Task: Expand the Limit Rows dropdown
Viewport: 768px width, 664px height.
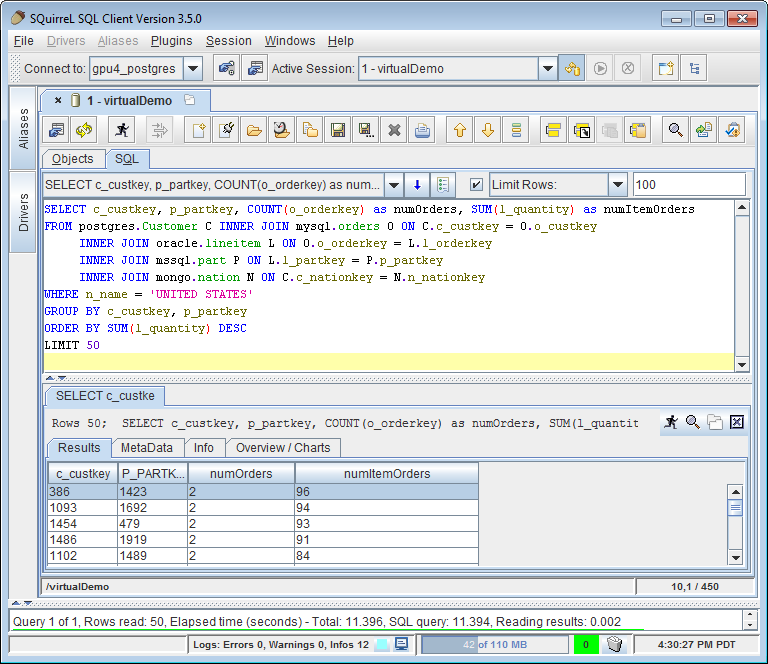Action: click(618, 185)
